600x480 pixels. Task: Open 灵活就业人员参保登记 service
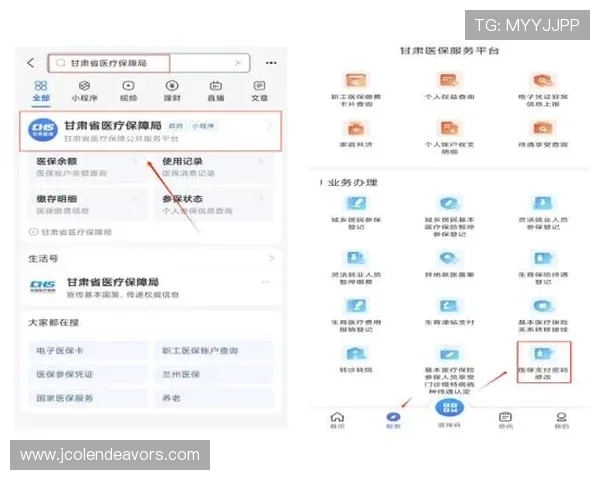[543, 213]
